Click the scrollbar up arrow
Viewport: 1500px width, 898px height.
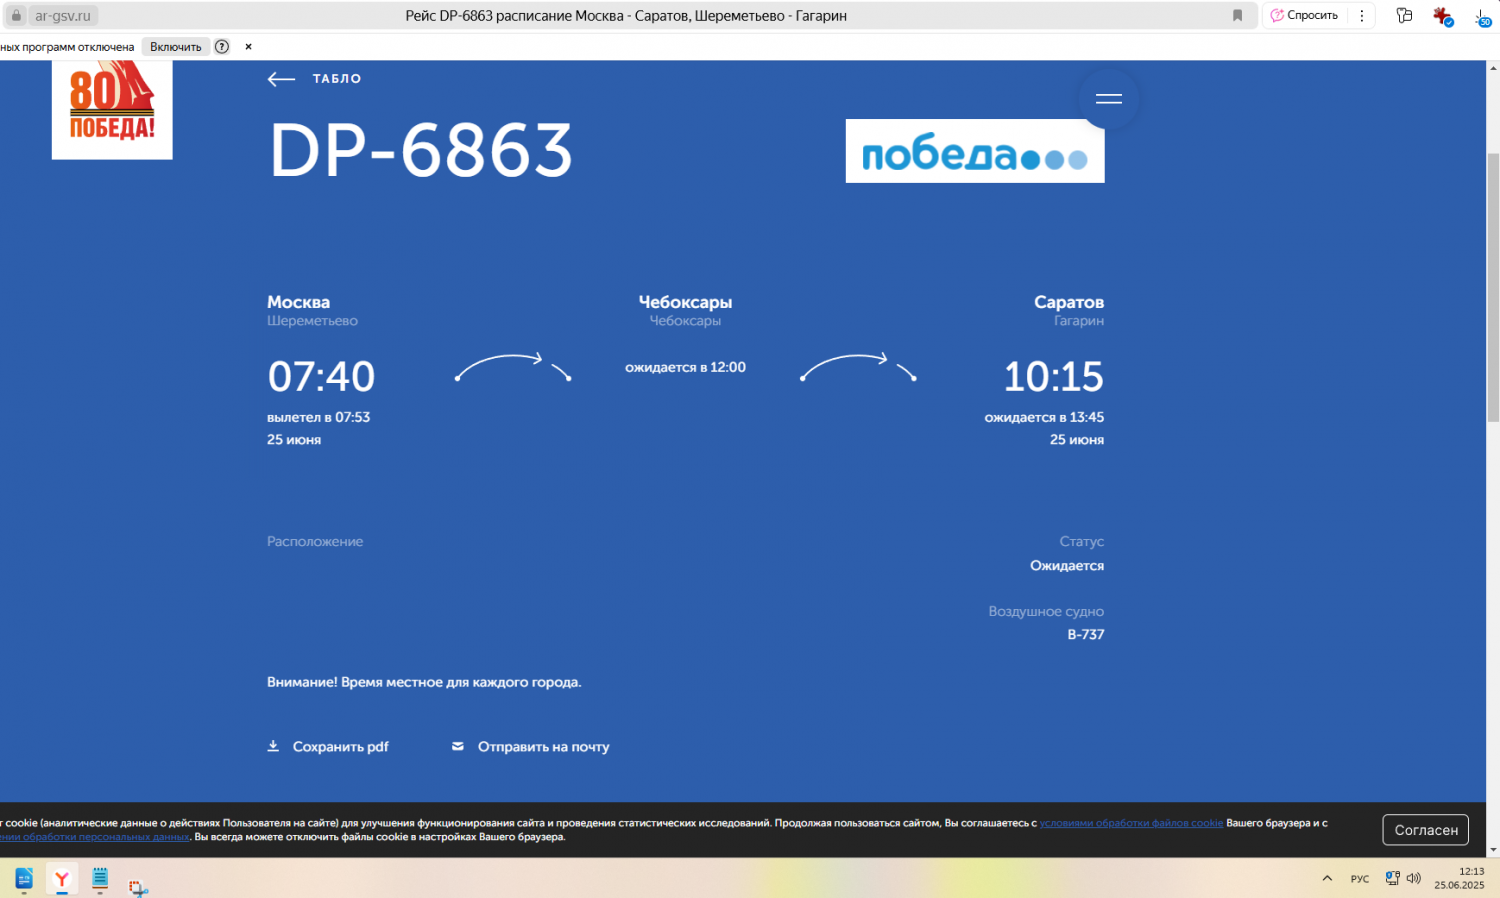(x=1493, y=68)
